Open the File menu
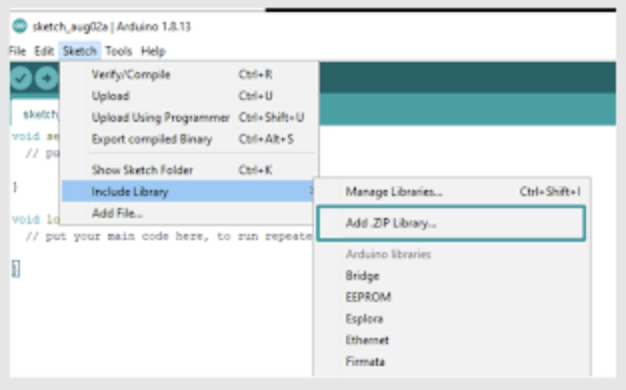The image size is (626, 390). [17, 51]
